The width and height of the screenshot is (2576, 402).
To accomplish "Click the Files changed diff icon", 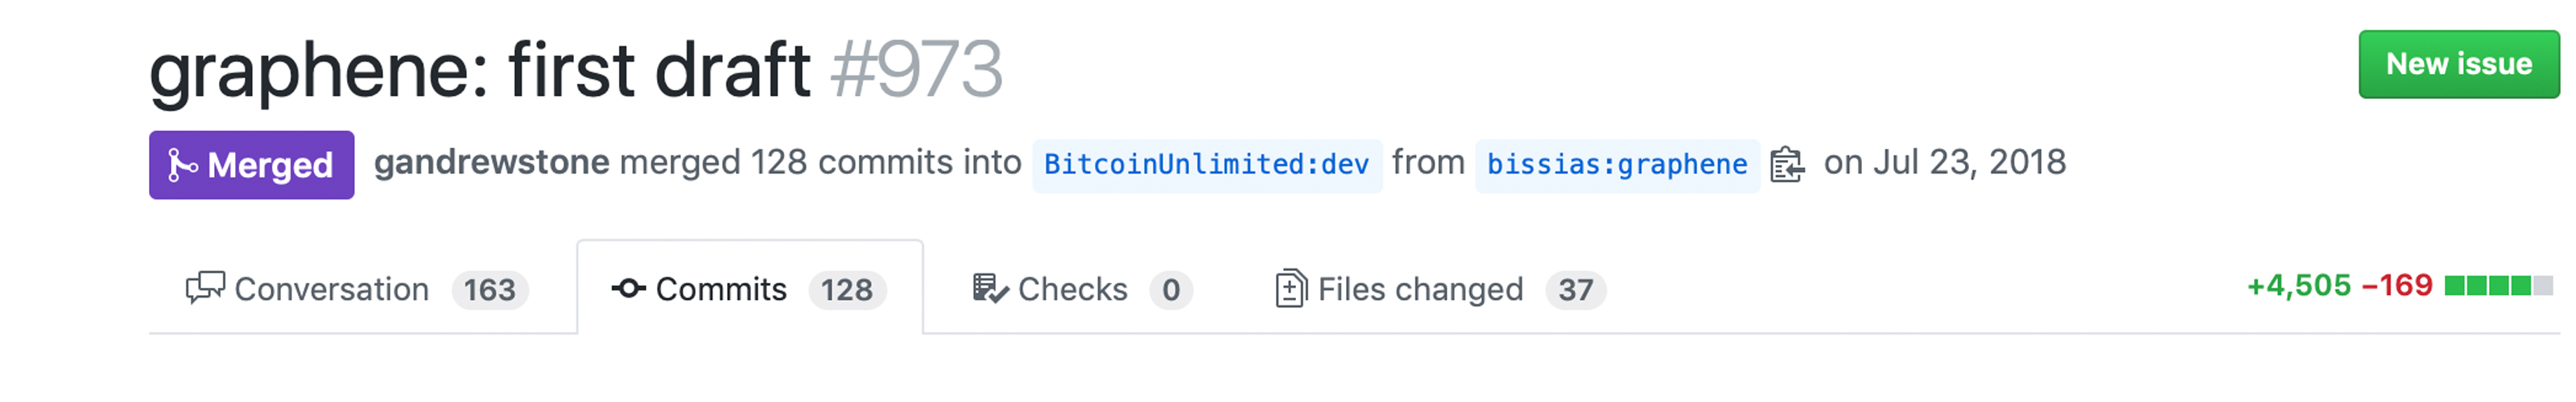I will [x=1290, y=289].
